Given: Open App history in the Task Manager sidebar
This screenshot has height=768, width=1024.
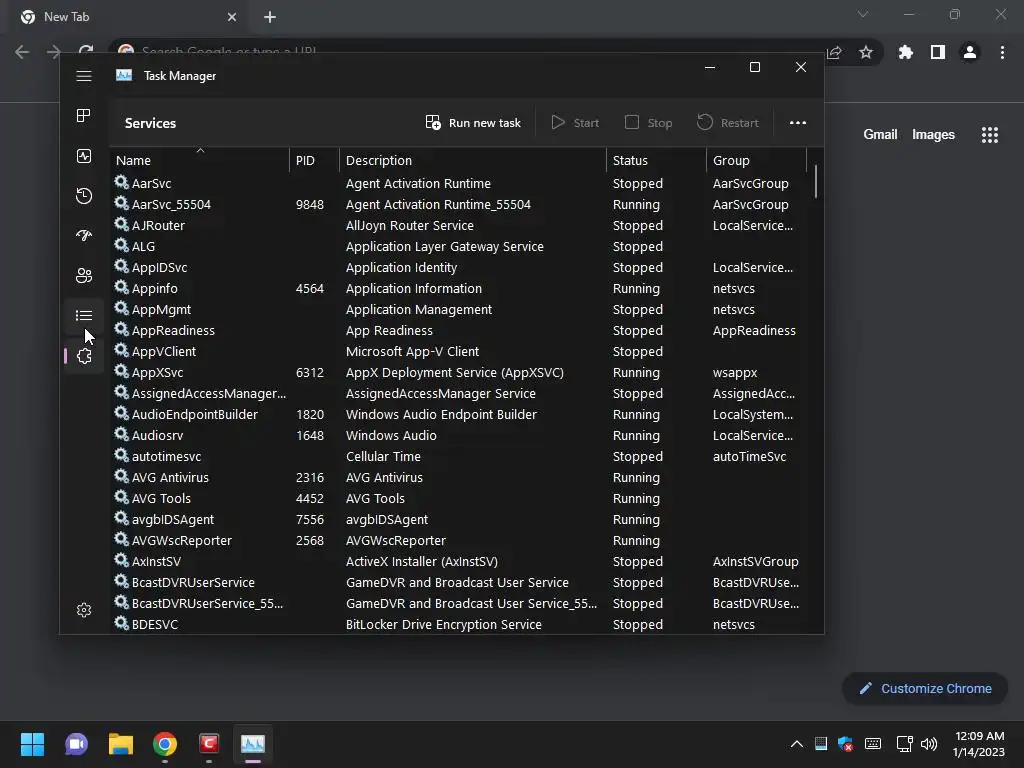Looking at the screenshot, I should tap(84, 195).
